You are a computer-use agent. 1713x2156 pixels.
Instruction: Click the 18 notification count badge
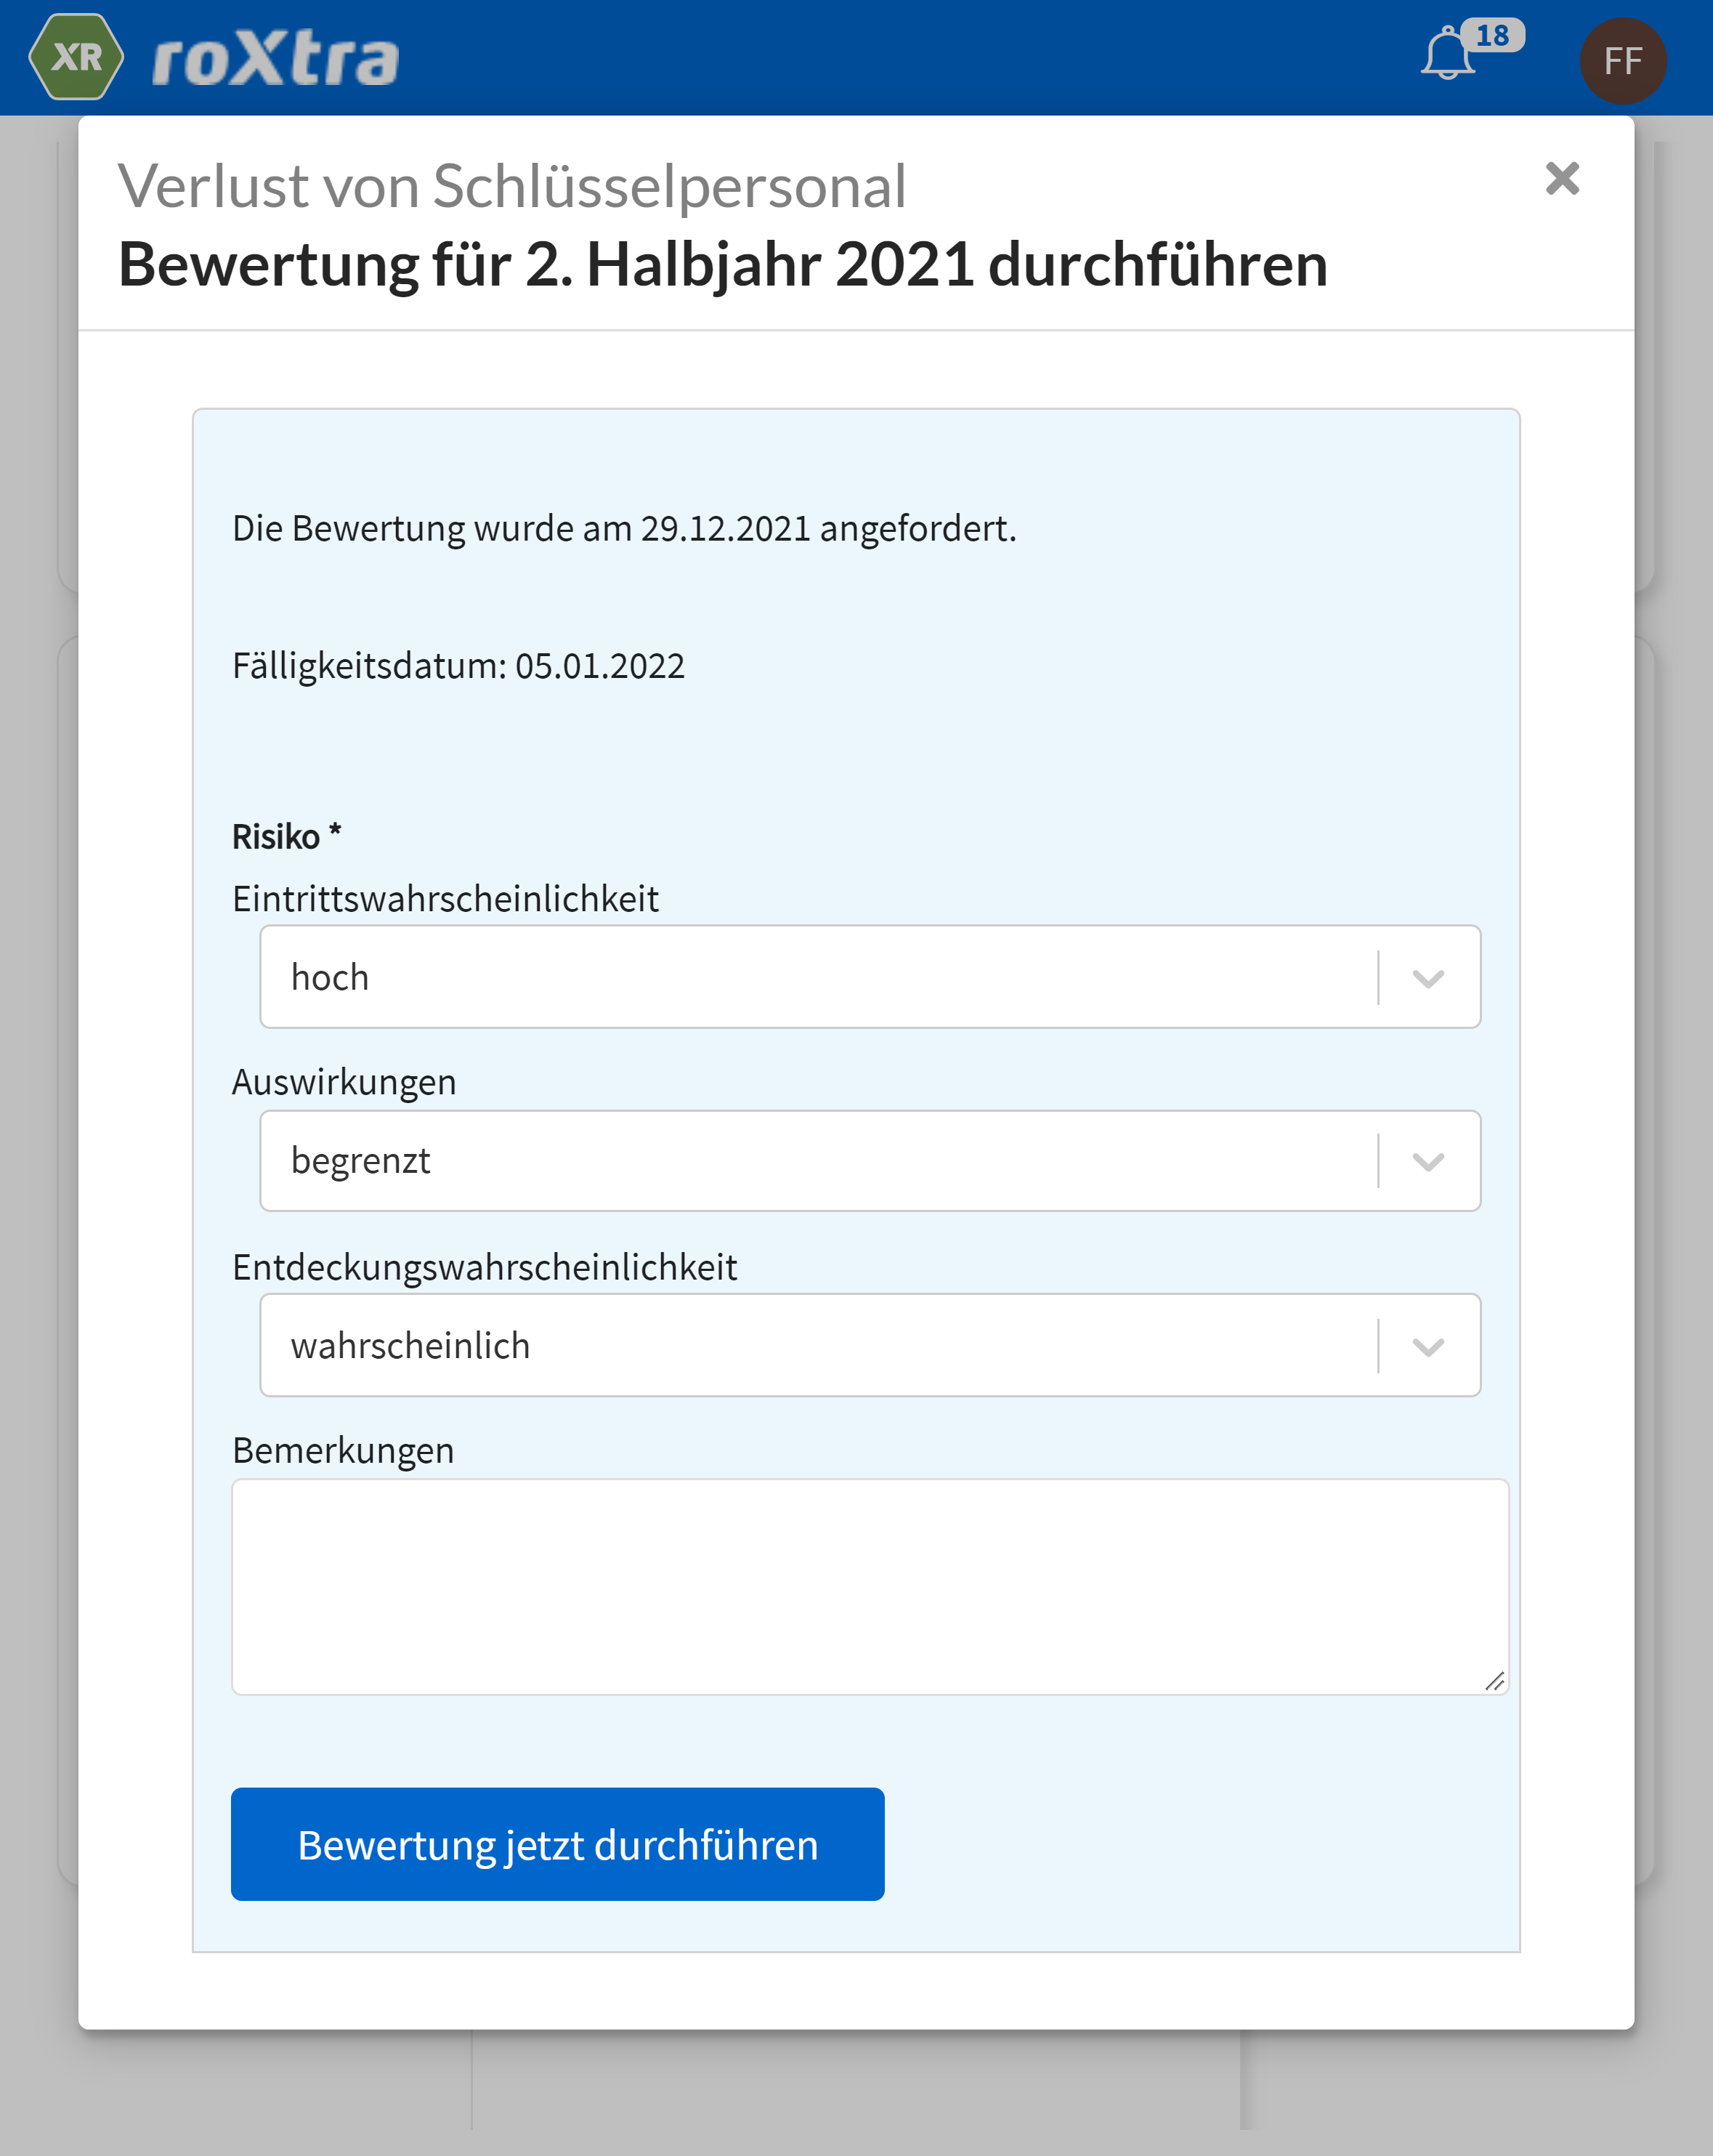(1492, 35)
